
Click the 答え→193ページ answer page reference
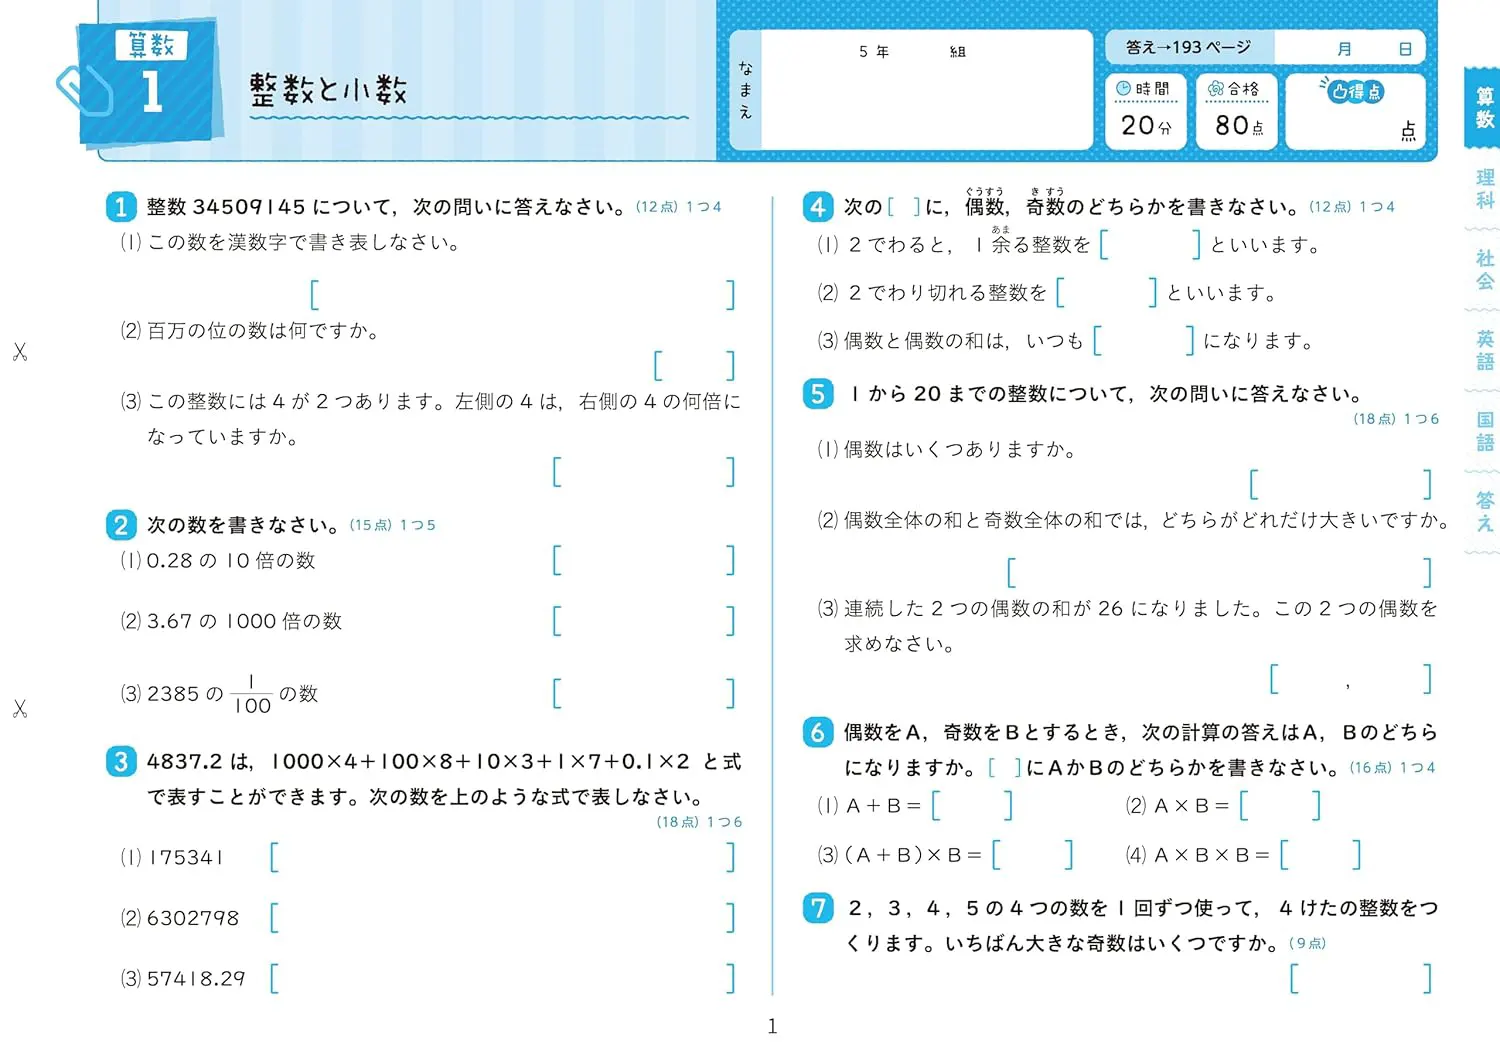[1188, 48]
